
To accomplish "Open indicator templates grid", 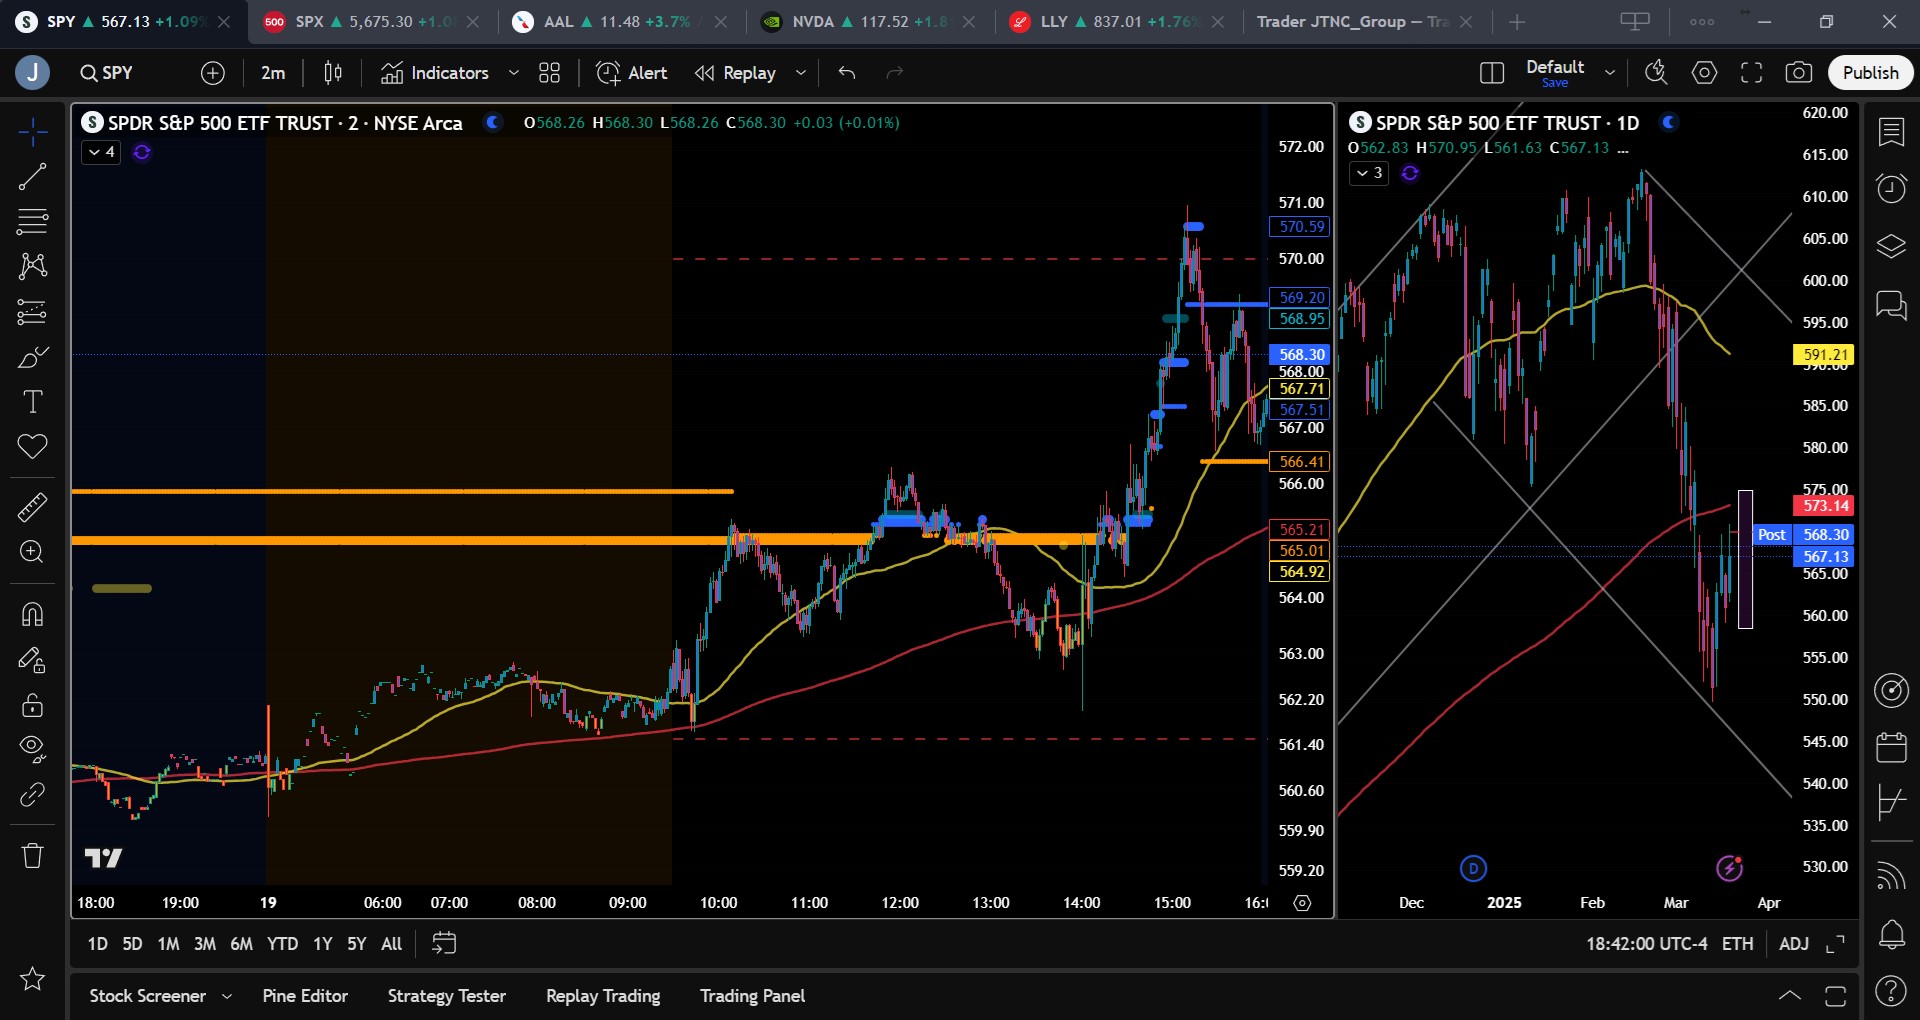I will (550, 73).
